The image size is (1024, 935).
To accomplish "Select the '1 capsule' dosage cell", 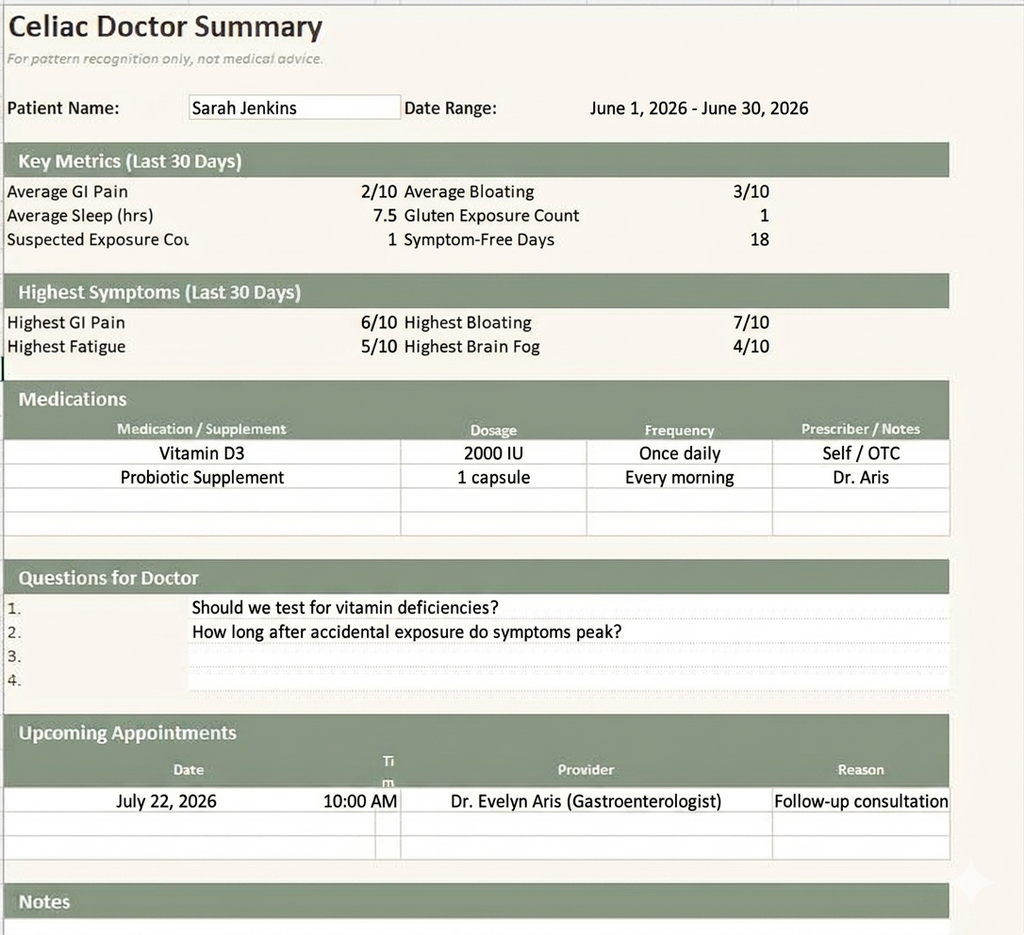I will 494,477.
